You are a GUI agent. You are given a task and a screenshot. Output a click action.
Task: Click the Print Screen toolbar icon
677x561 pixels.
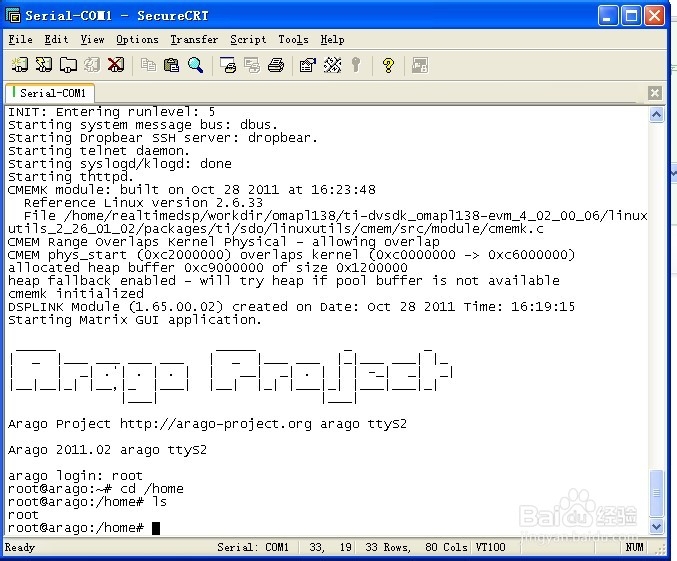pyautogui.click(x=228, y=65)
